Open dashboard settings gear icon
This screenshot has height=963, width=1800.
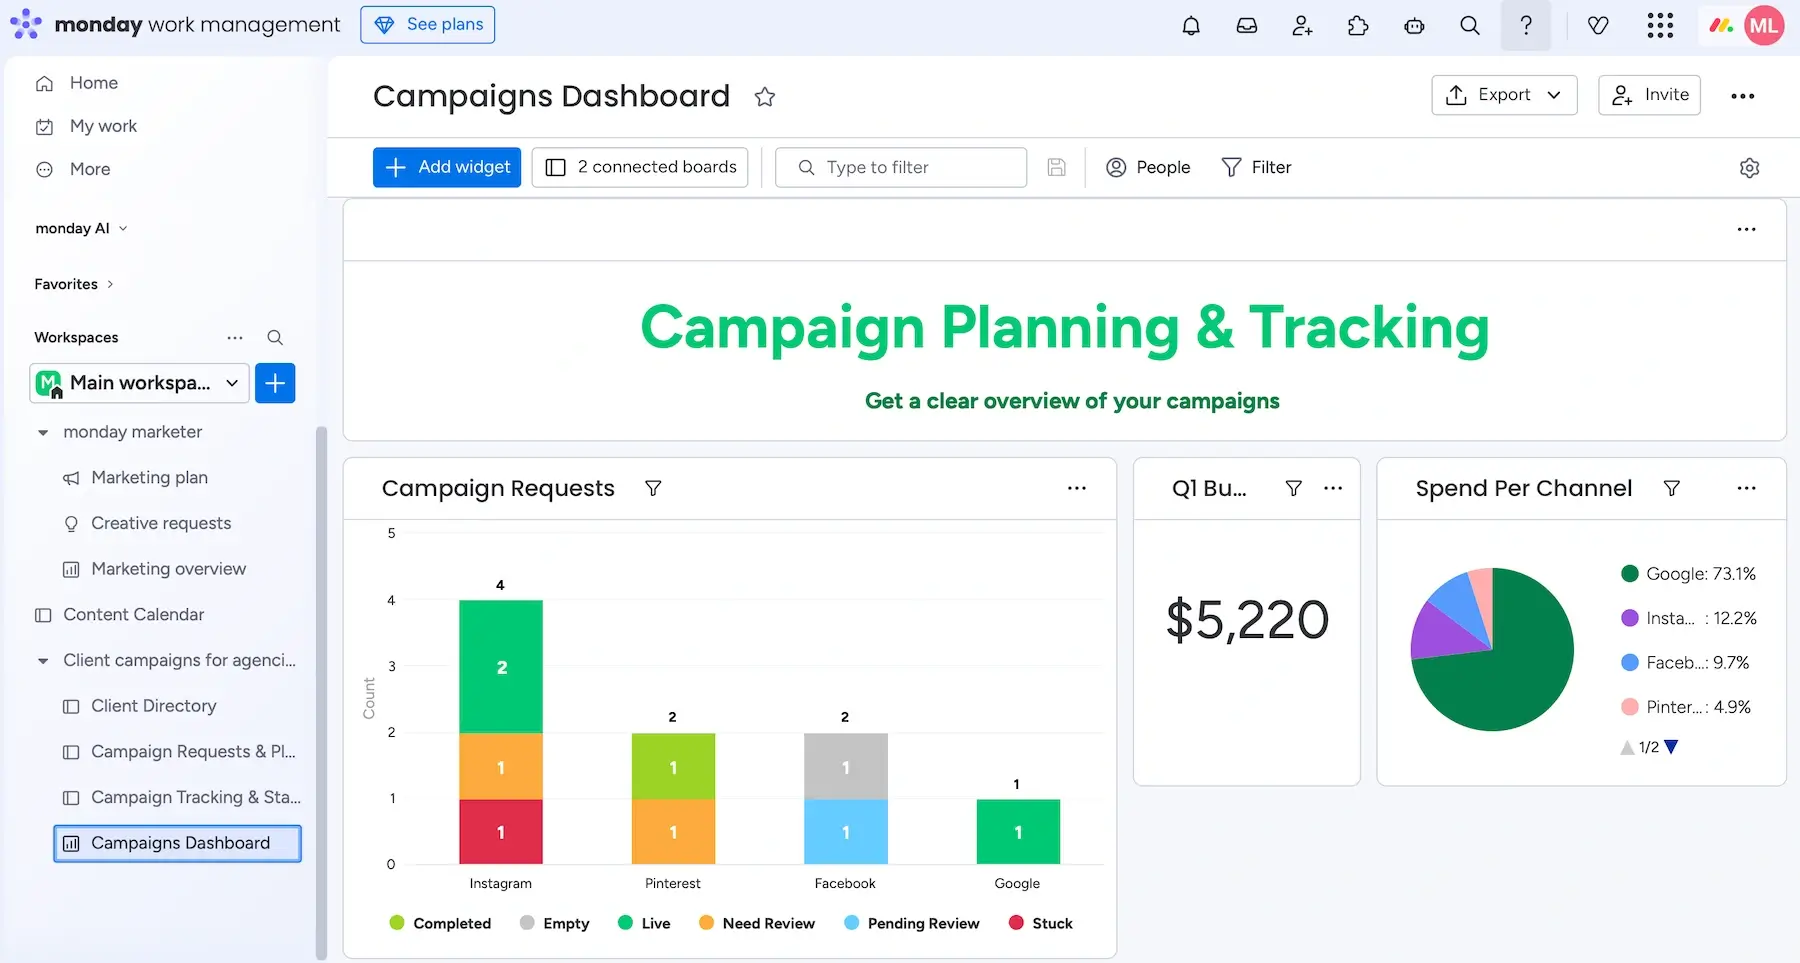click(1749, 168)
